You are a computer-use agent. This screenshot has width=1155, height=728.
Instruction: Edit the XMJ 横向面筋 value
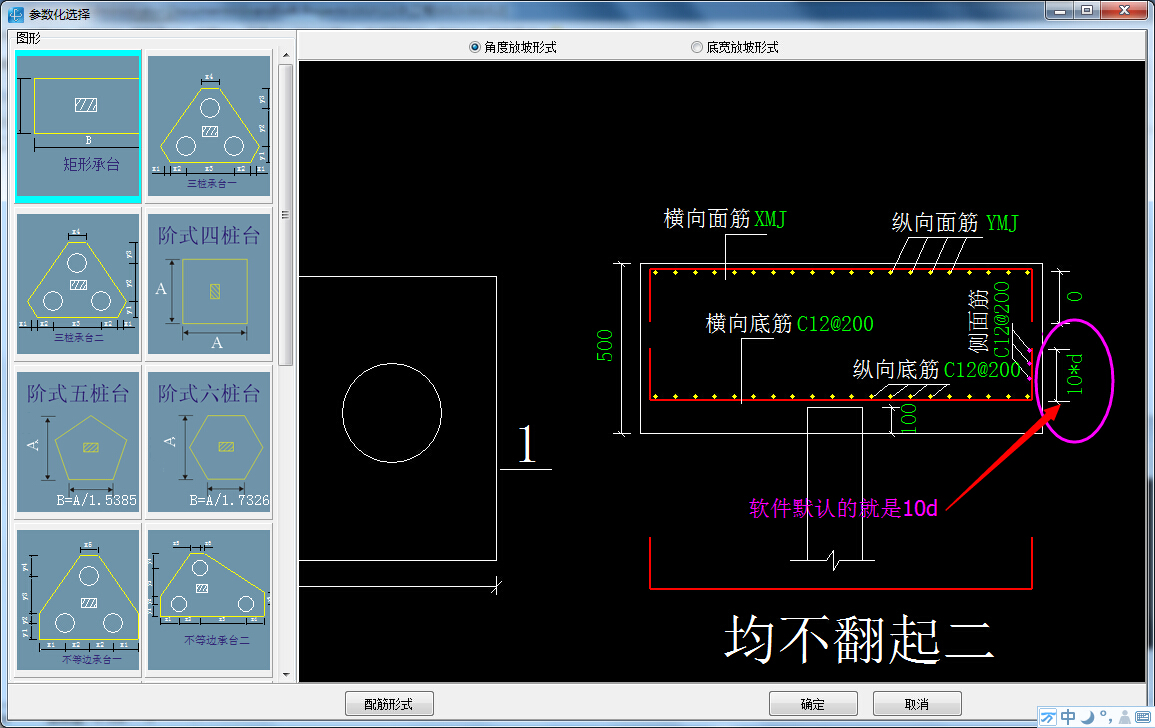[x=770, y=219]
